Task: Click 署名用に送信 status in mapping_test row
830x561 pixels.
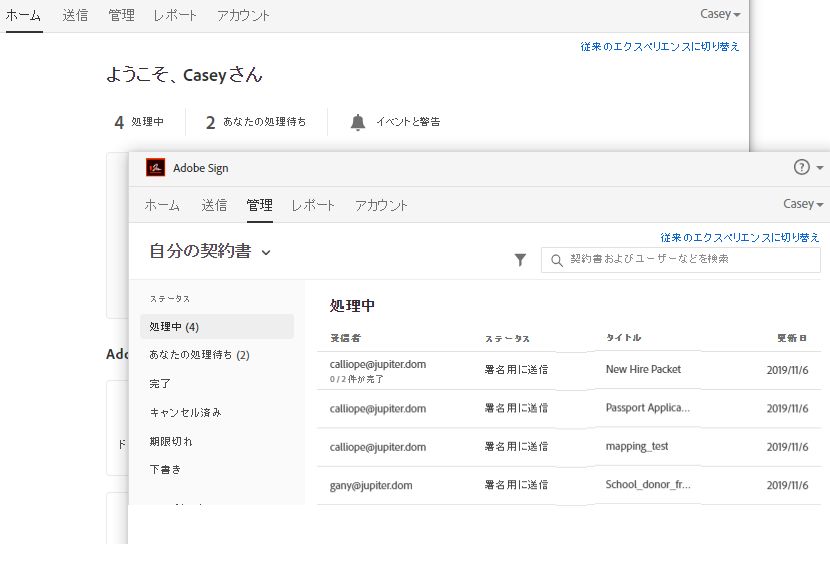Action: 516,447
